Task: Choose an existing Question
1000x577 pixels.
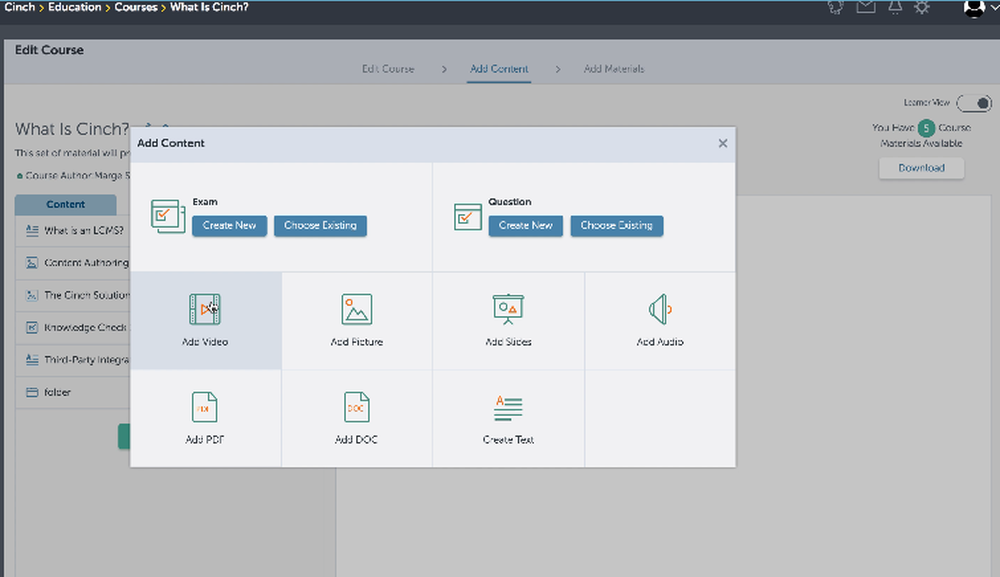Action: pyautogui.click(x=617, y=226)
